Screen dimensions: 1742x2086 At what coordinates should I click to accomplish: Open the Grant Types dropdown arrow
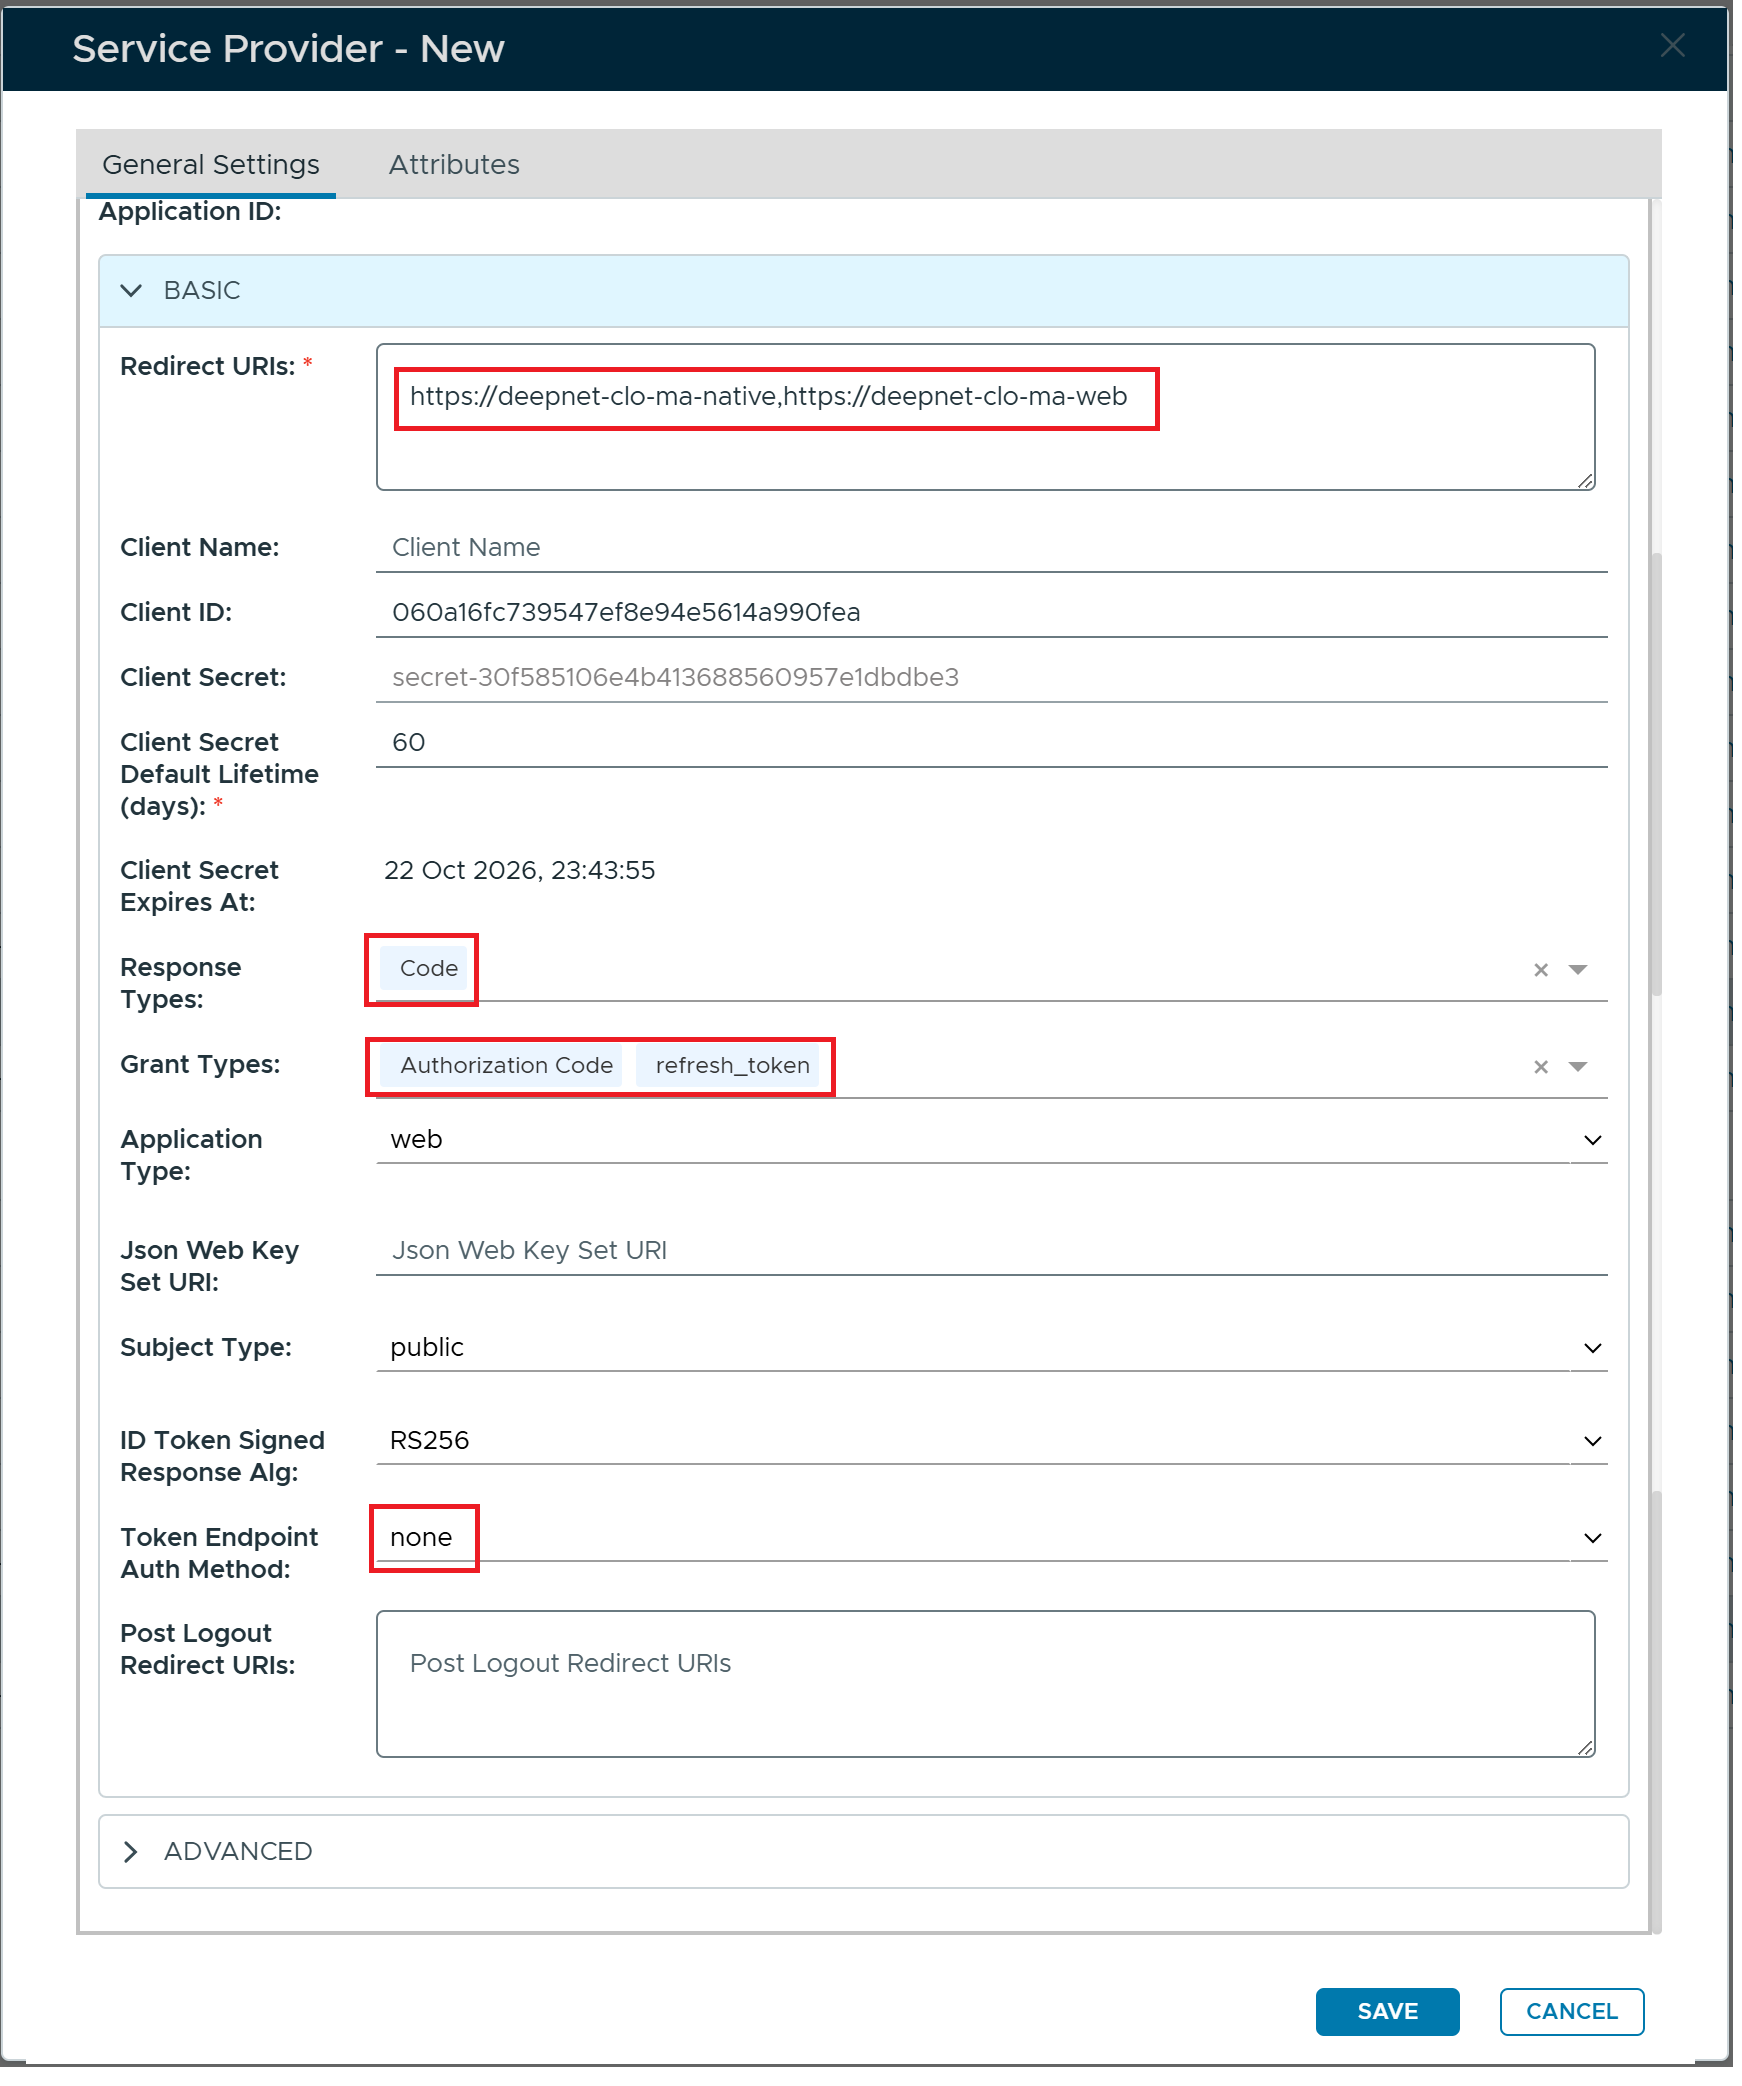point(1578,1067)
